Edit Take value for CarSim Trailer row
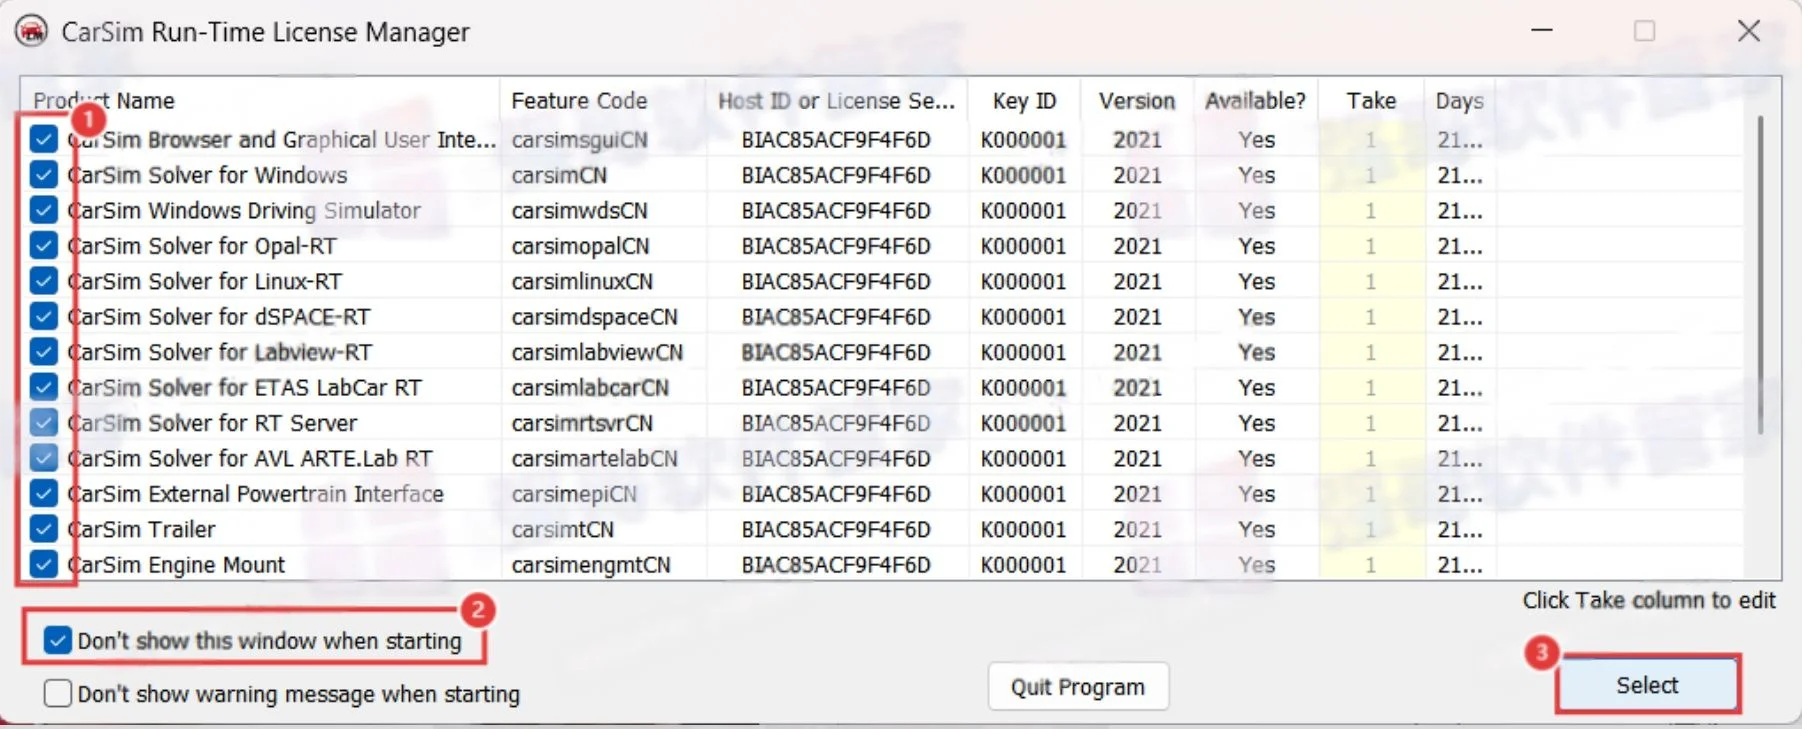This screenshot has width=1802, height=729. (1371, 529)
